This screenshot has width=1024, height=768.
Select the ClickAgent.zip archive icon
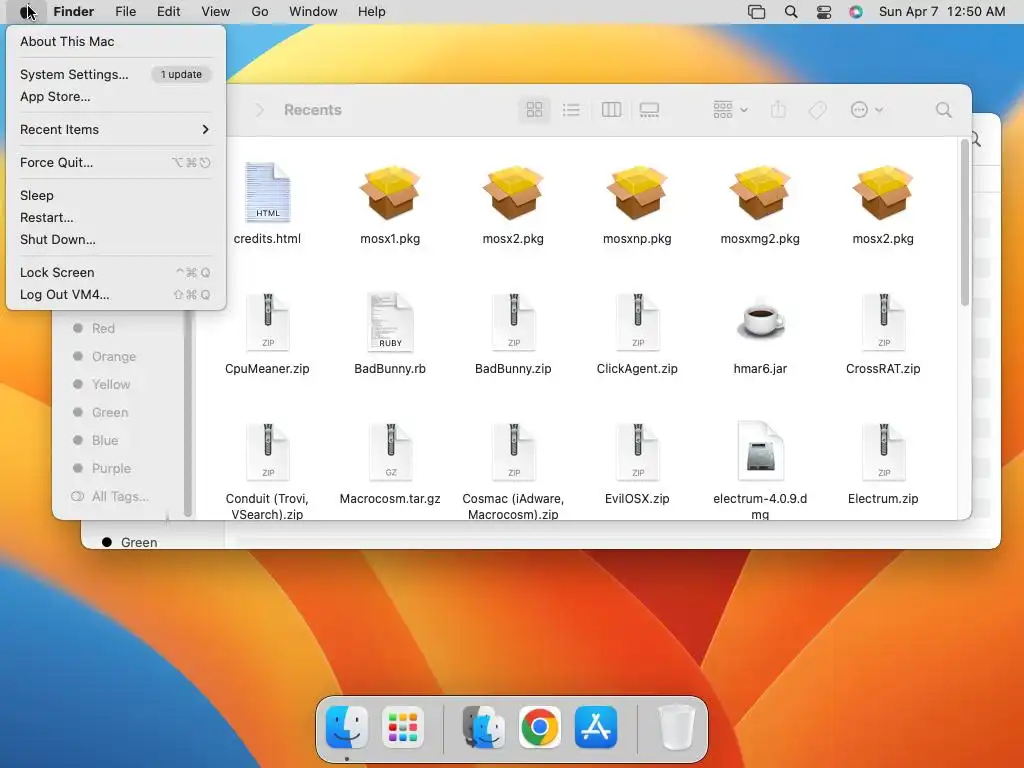click(637, 323)
